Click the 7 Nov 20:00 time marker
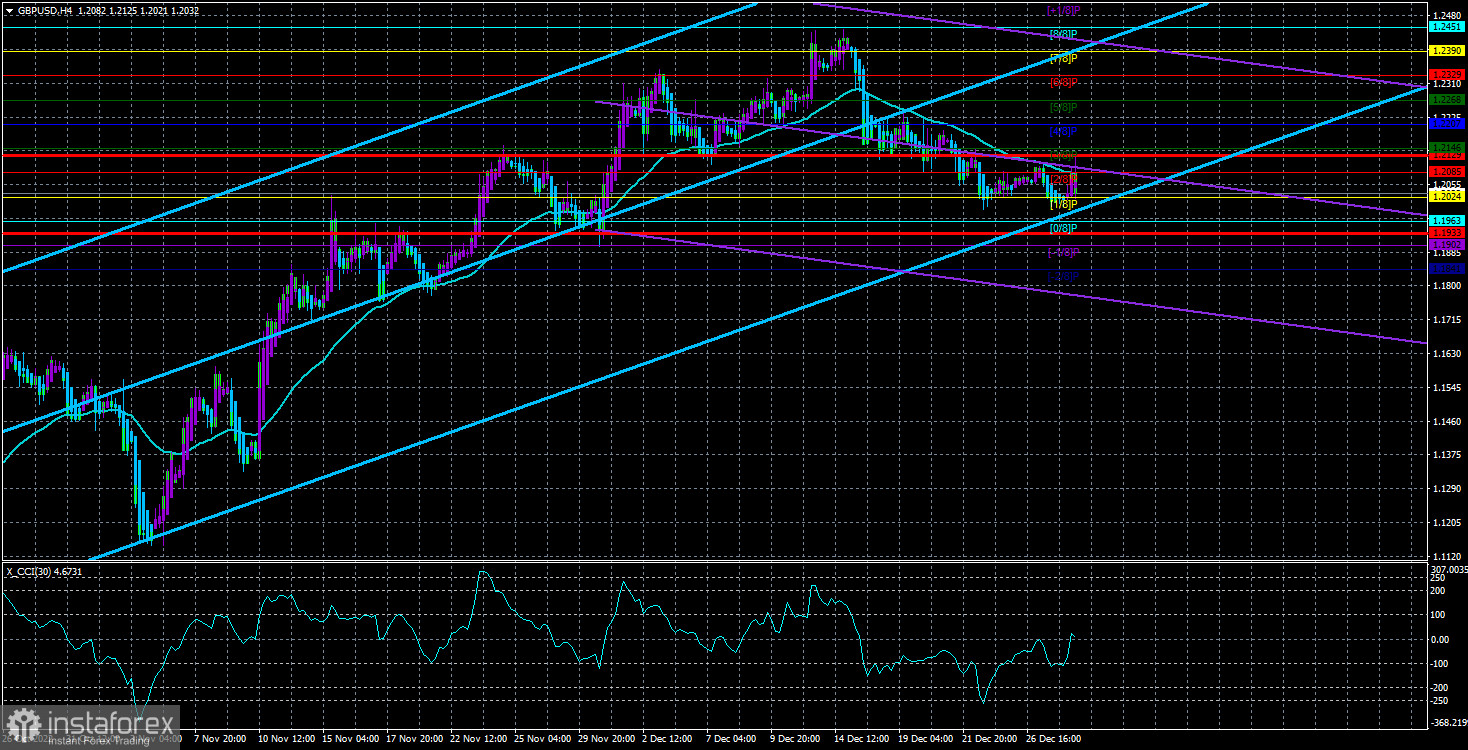Screen dimensions: 1468x750 [x=219, y=739]
